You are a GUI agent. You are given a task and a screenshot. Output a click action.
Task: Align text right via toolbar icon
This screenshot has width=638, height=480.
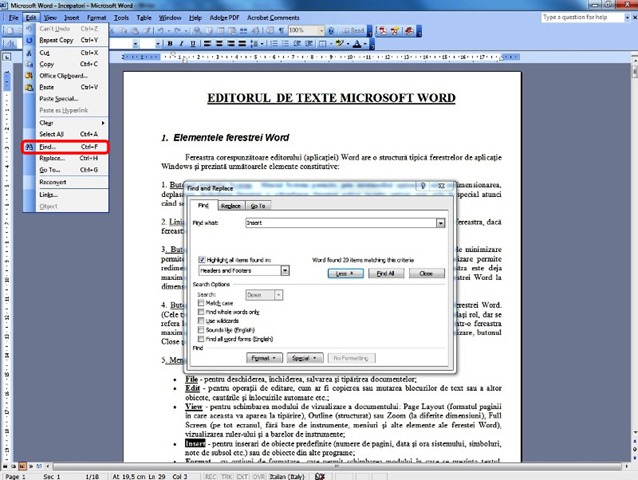(x=231, y=44)
